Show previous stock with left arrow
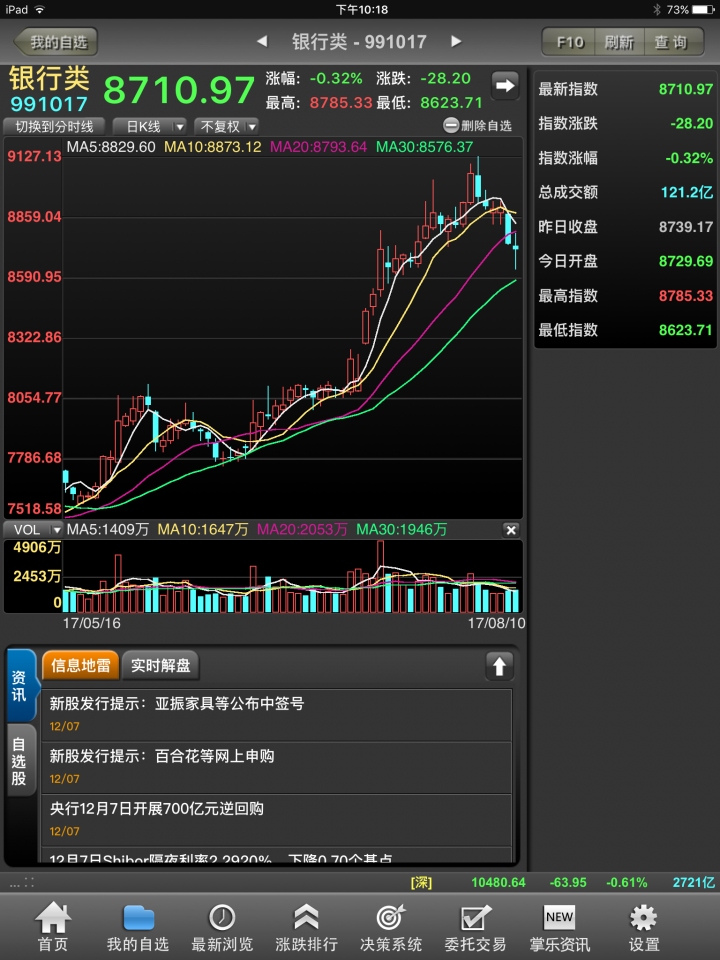The width and height of the screenshot is (720, 960). click(262, 42)
